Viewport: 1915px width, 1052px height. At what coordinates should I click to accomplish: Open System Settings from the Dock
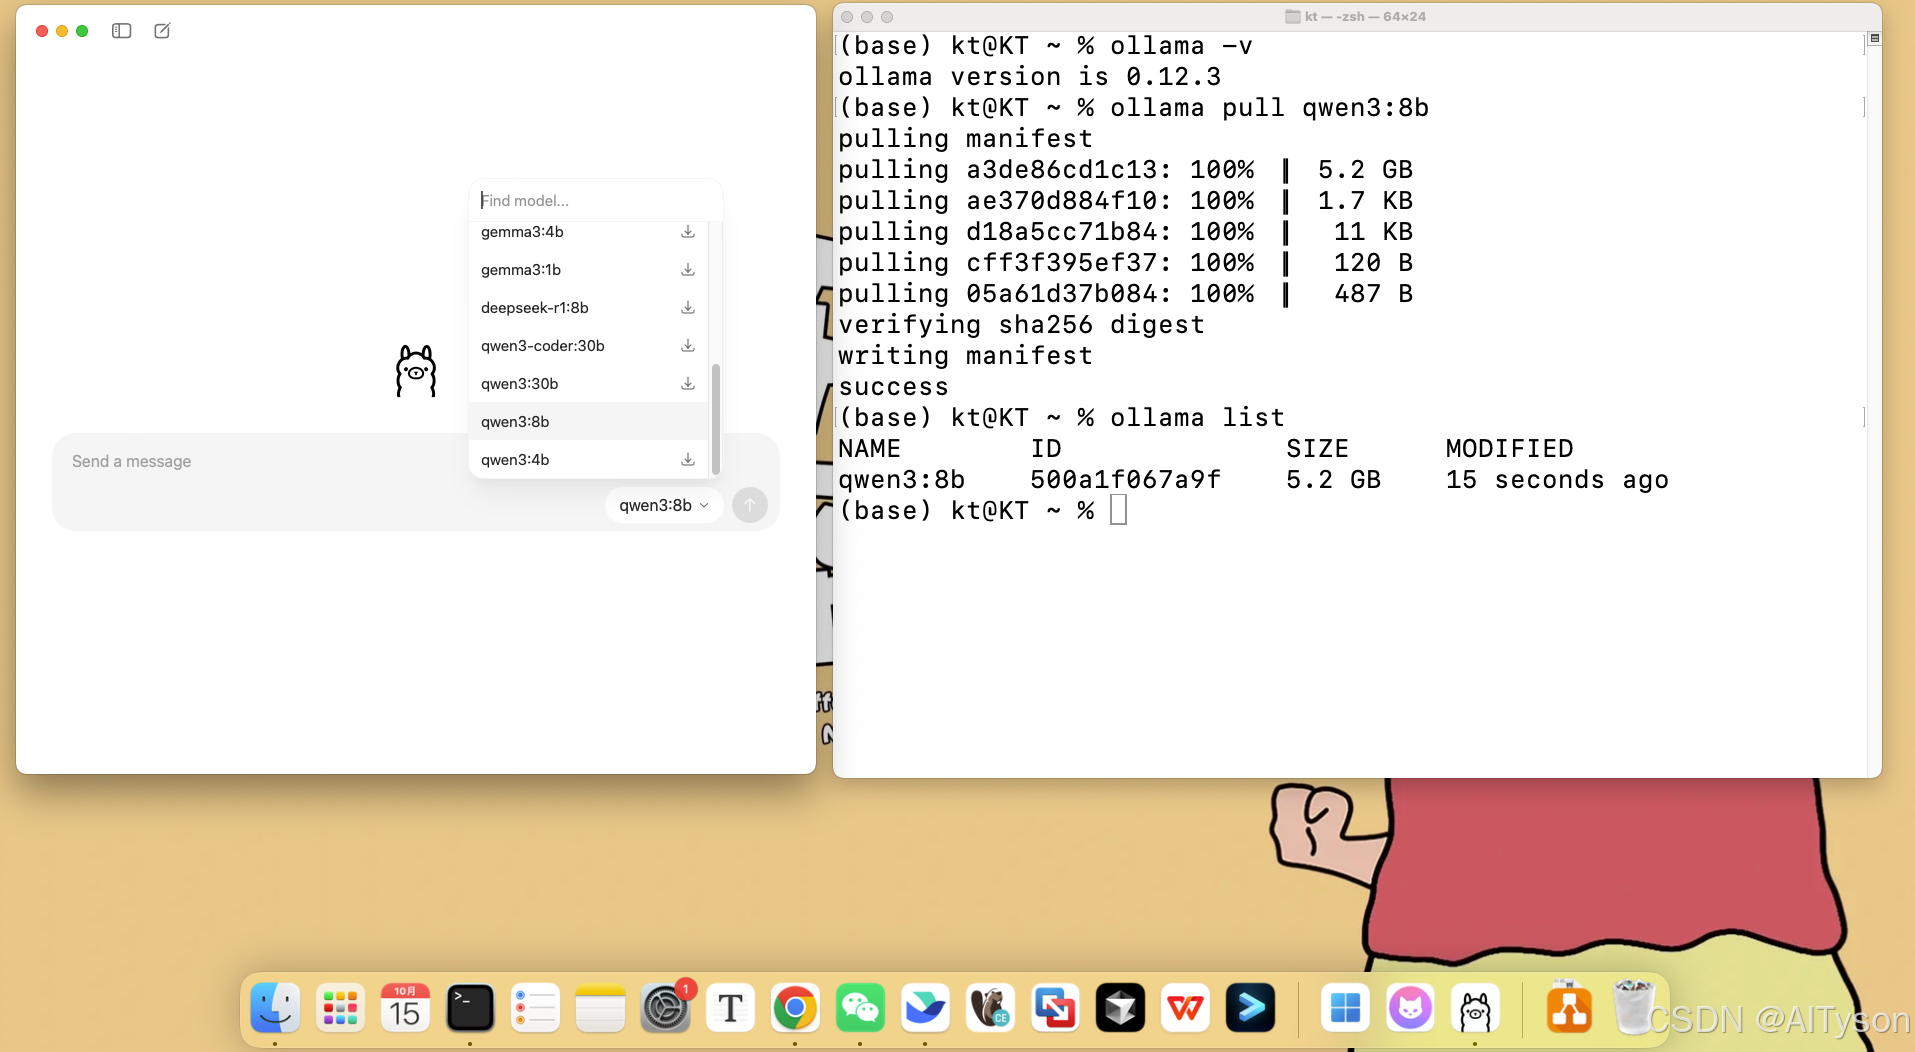click(x=665, y=1008)
